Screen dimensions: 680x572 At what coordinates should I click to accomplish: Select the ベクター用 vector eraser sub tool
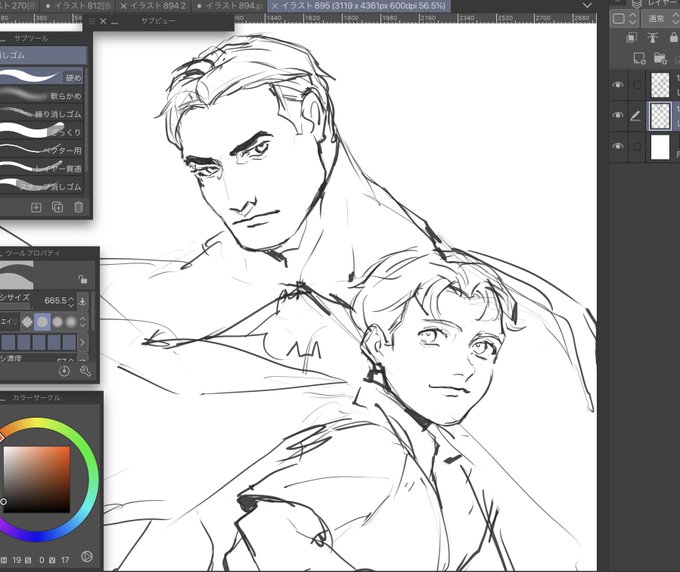point(41,150)
